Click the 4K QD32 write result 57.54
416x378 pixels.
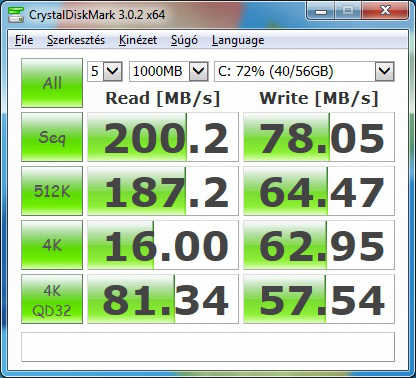pos(319,299)
